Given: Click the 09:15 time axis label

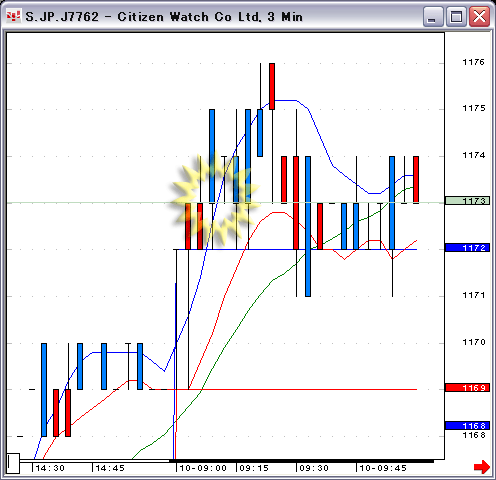Looking at the screenshot, I should coord(254,468).
